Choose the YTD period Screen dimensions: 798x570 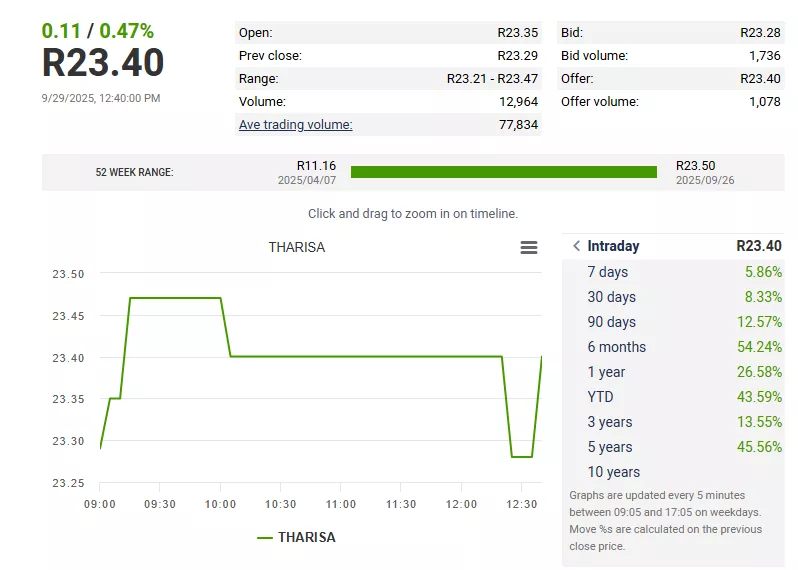[x=673, y=396]
